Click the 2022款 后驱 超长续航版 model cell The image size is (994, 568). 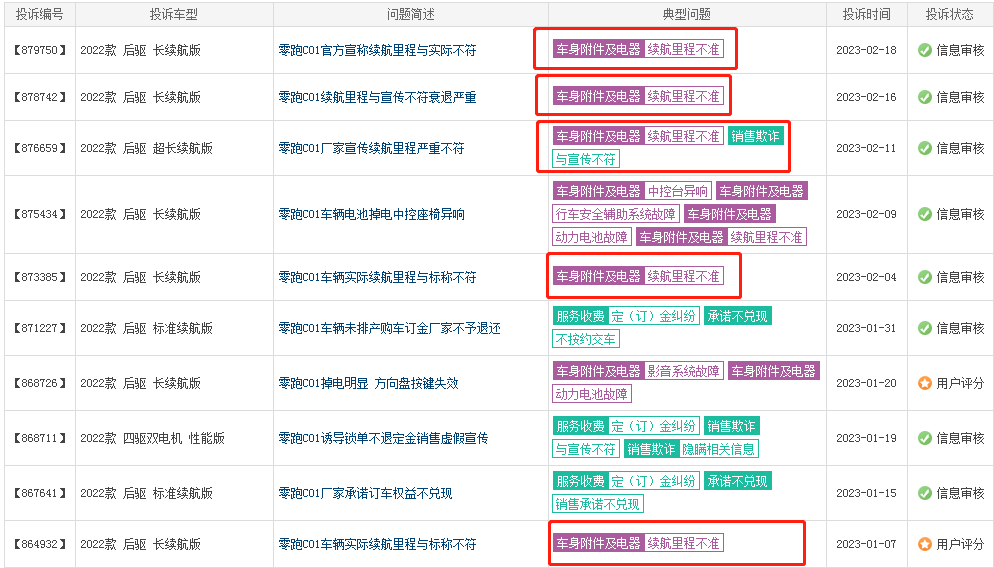click(x=146, y=148)
